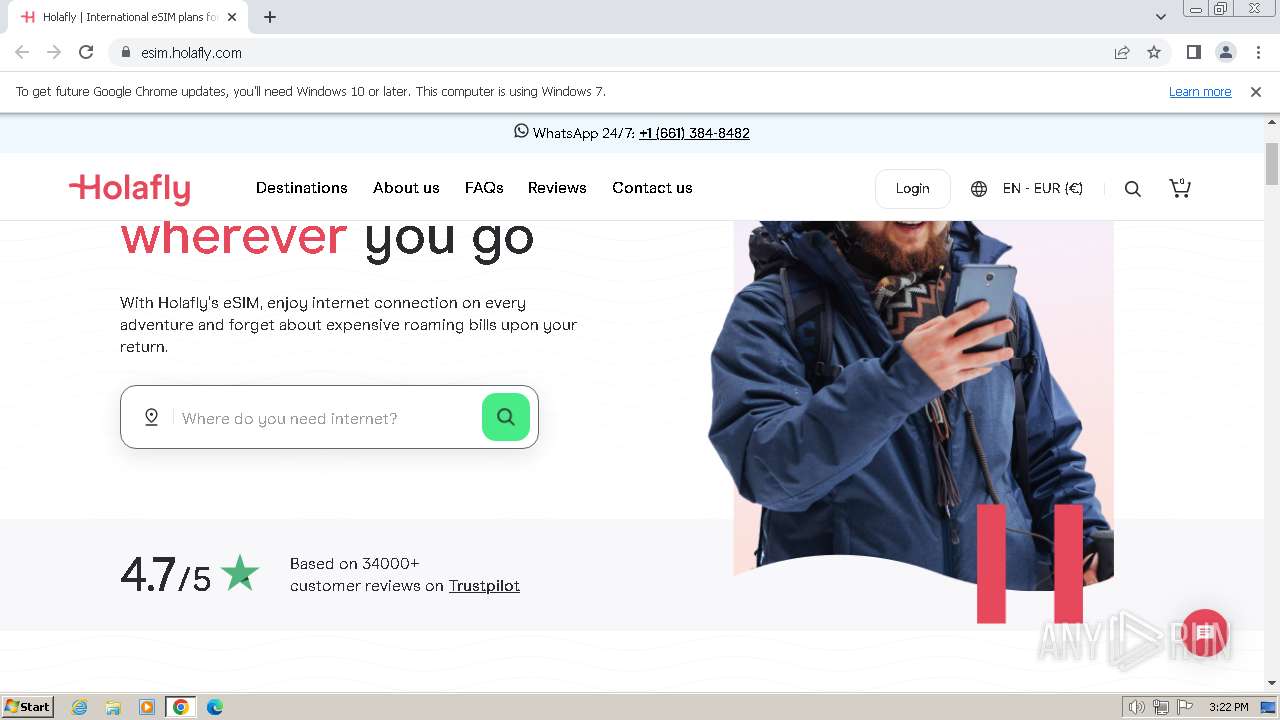Open File Explorer from taskbar

point(113,707)
